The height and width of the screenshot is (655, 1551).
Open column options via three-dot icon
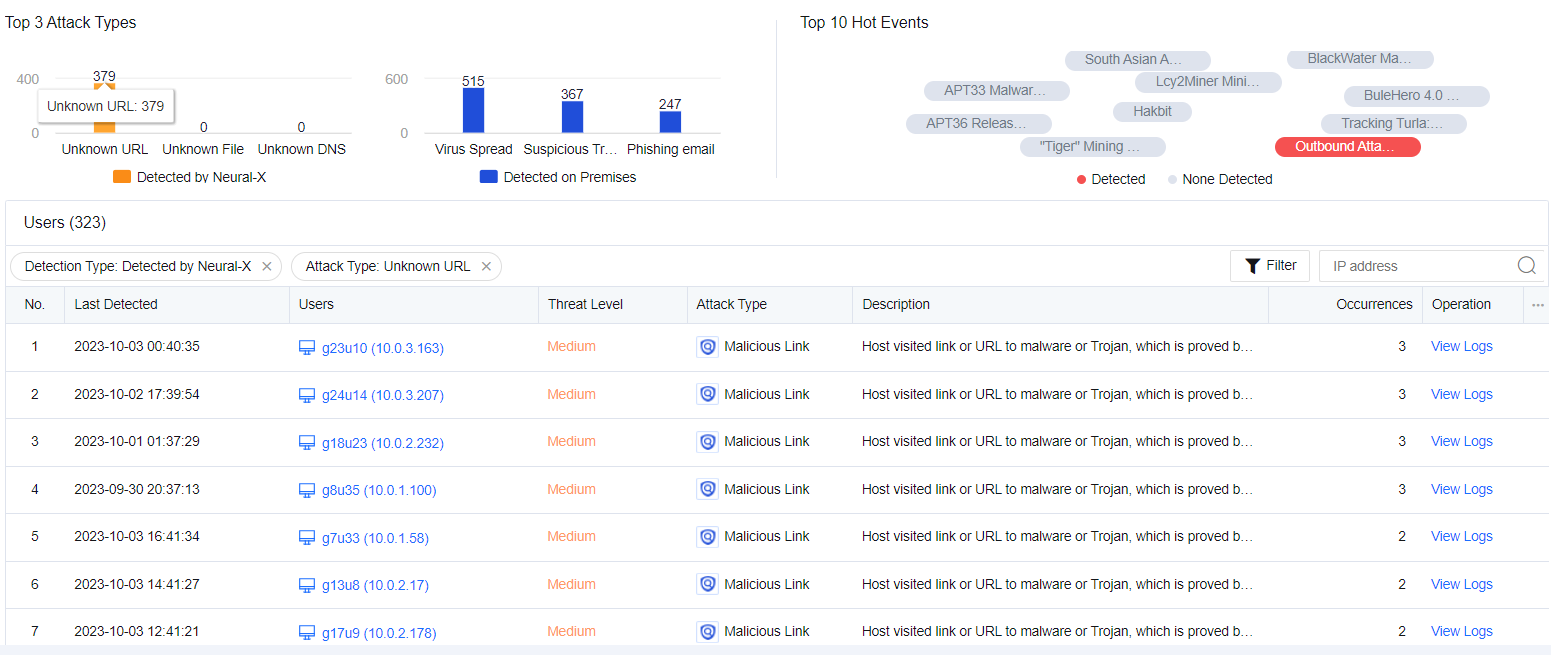point(1537,305)
